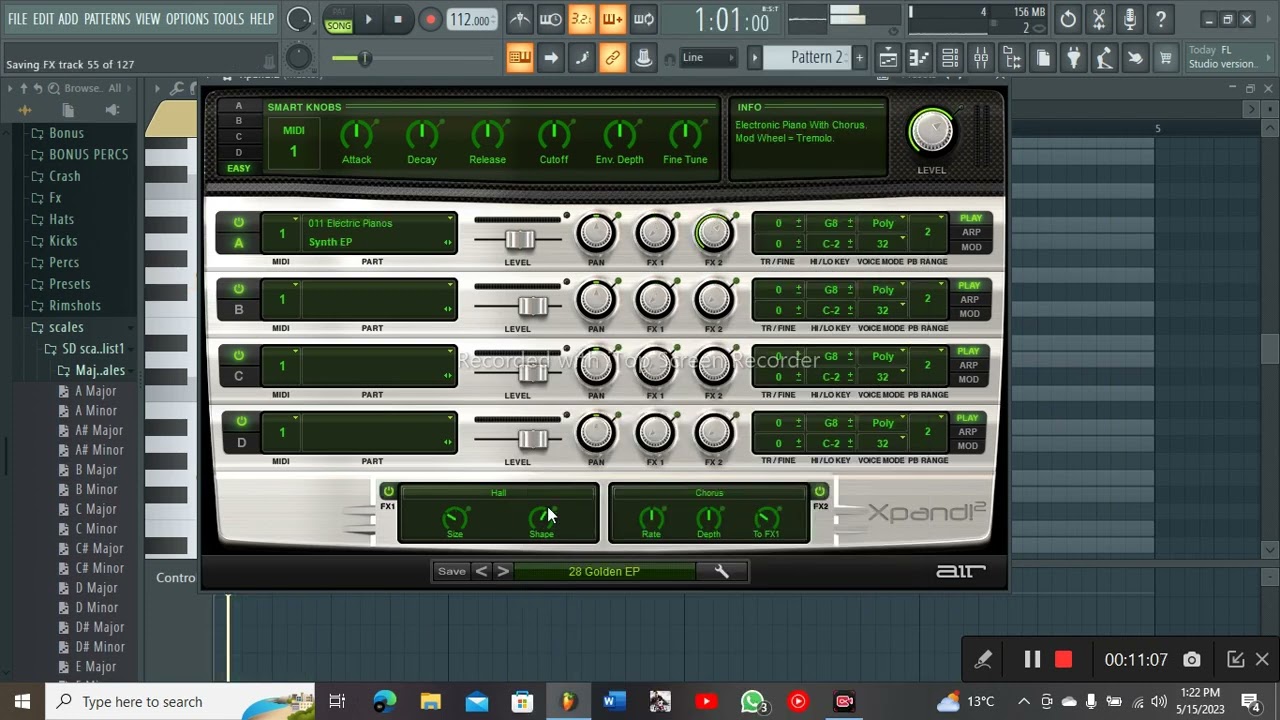The image size is (1280, 720).
Task: Open the Pattern 2 selector
Action: pyautogui.click(x=806, y=58)
